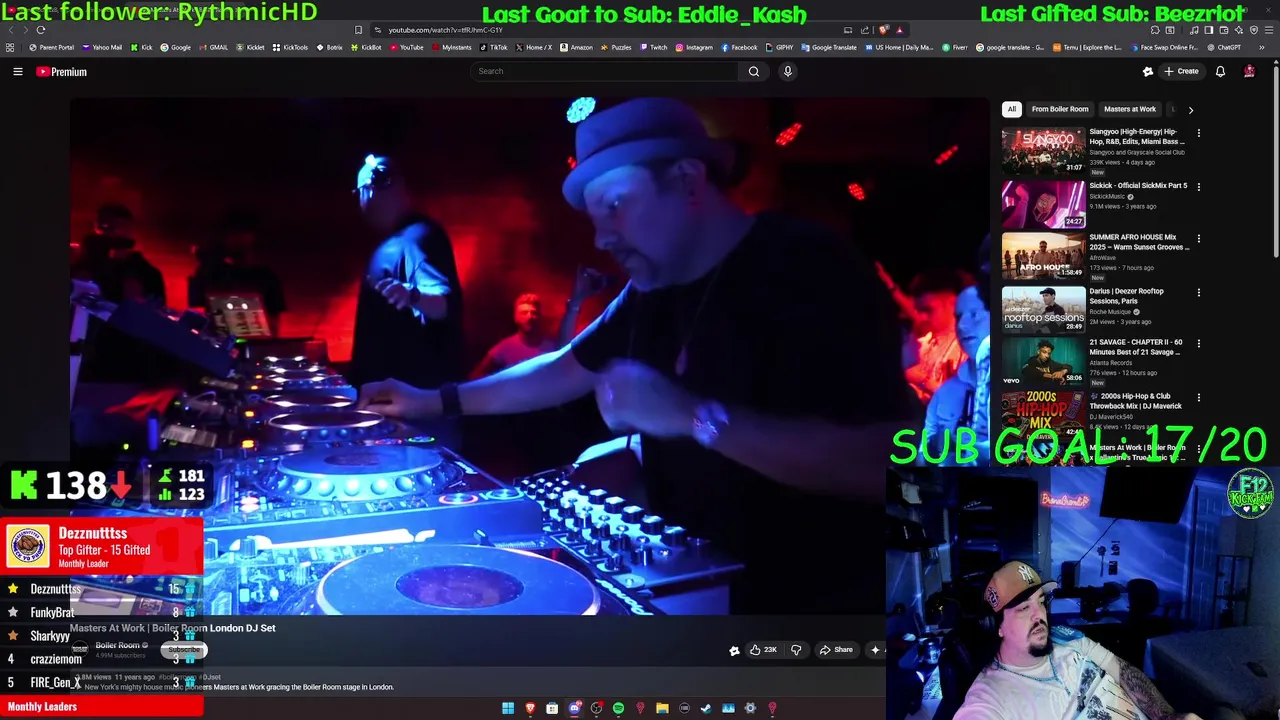Open OBS Studio from taskbar
This screenshot has height=720, width=1280.
point(597,708)
